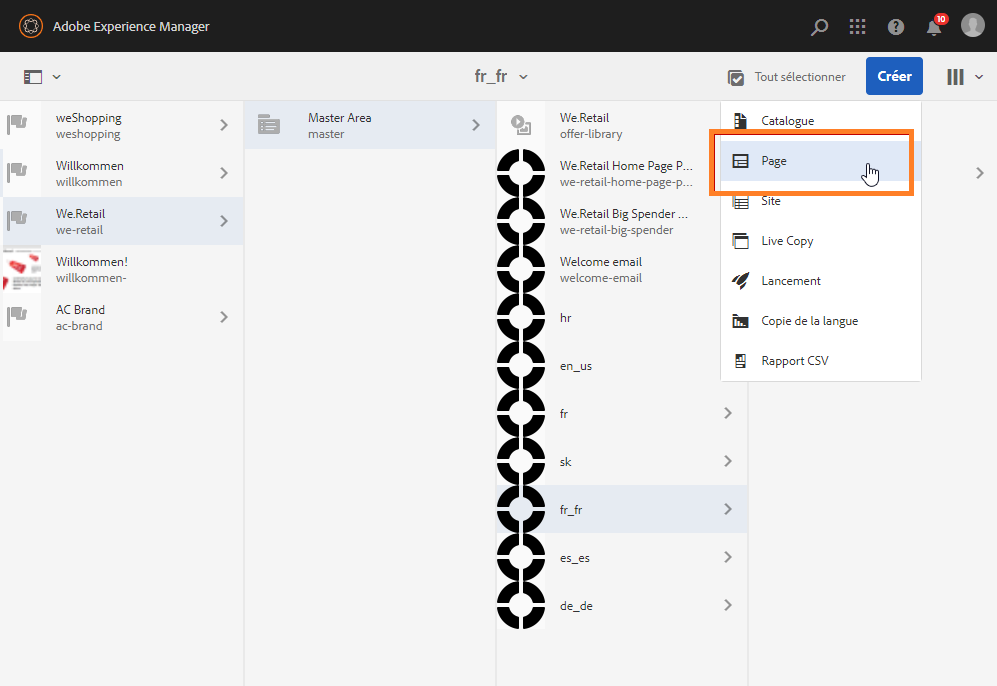The height and width of the screenshot is (686, 997).
Task: Click the Copie de la langue icon
Action: (740, 321)
